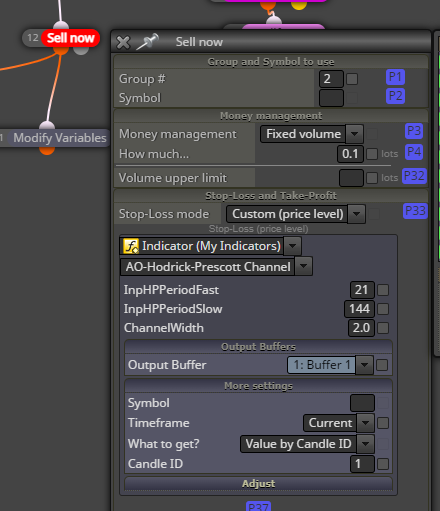Close the Sell now properties panel

pyautogui.click(x=123, y=42)
